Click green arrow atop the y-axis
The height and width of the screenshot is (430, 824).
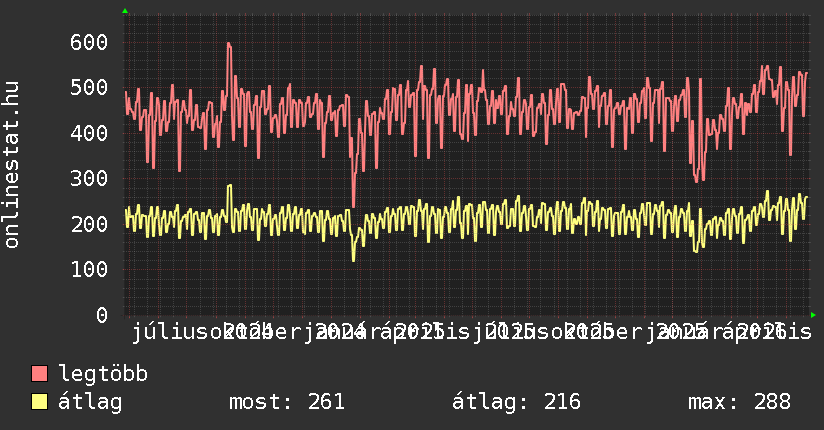125,11
